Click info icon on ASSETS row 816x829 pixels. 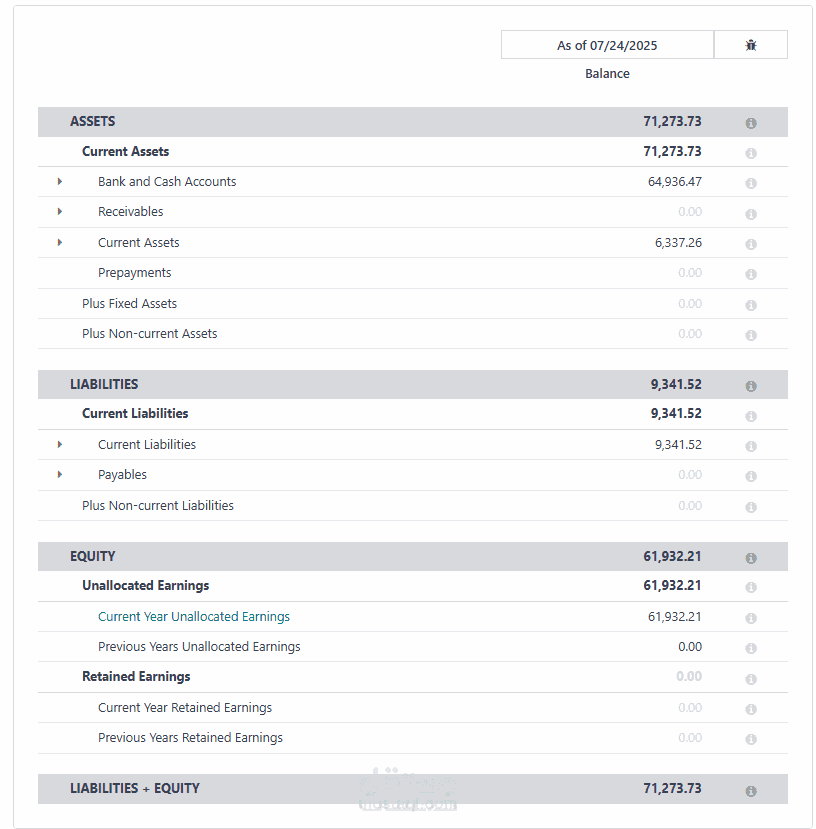(x=751, y=123)
